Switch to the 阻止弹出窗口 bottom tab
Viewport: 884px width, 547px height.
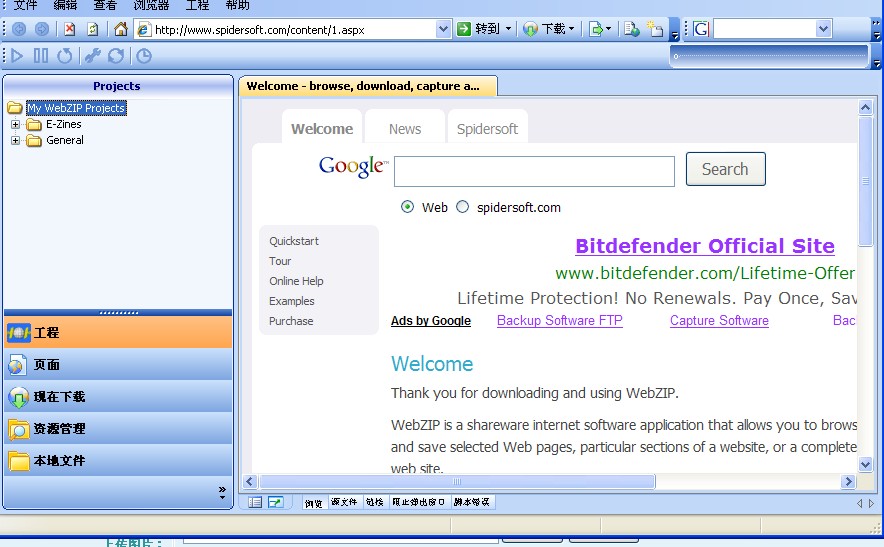(x=419, y=502)
